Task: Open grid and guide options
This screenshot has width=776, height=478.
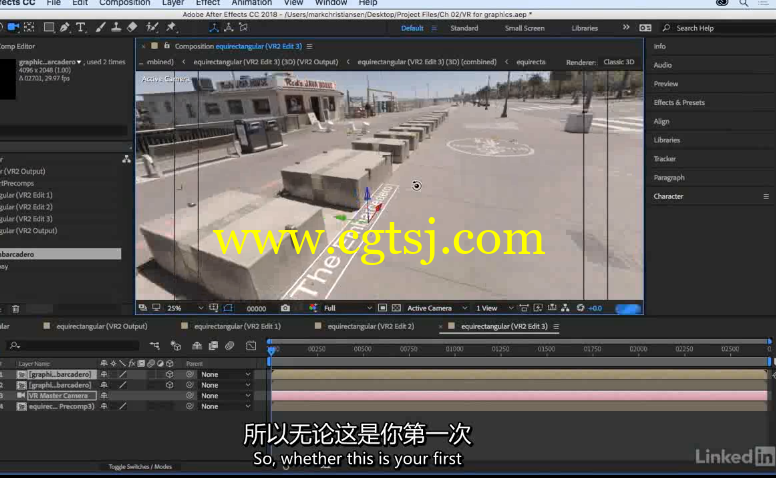Action: click(213, 308)
